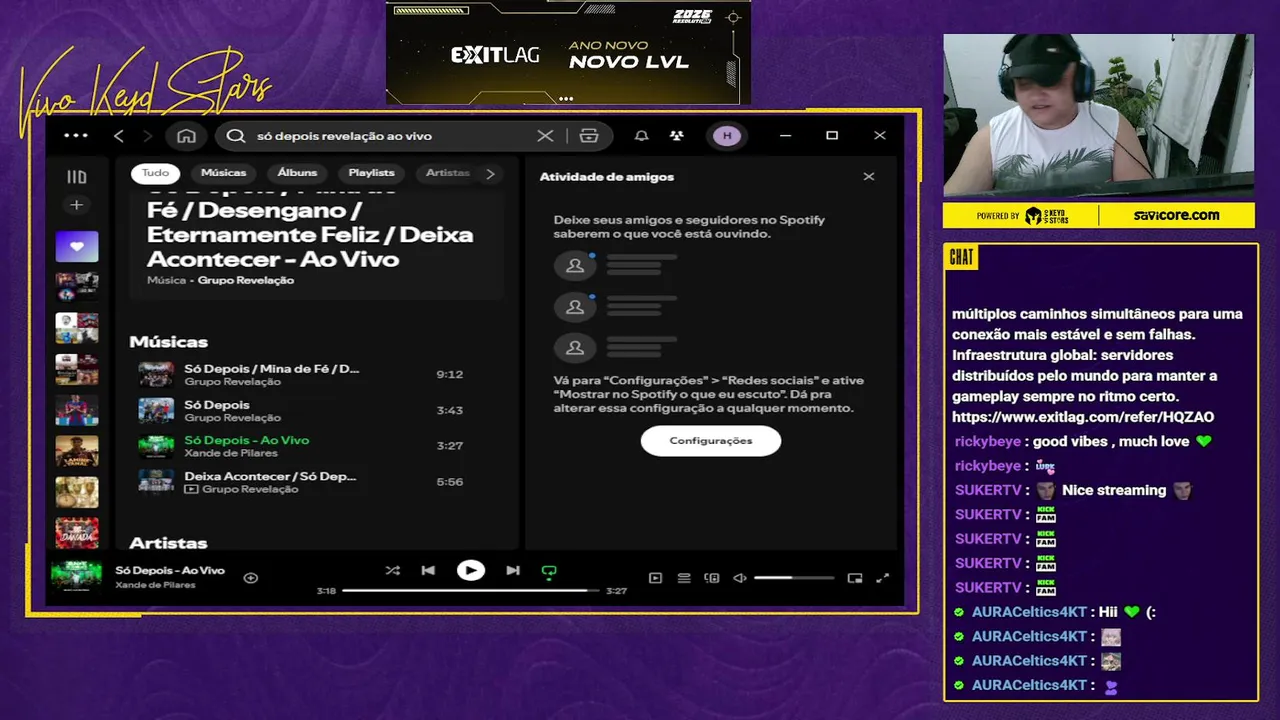Click the Configurações button

click(x=711, y=441)
